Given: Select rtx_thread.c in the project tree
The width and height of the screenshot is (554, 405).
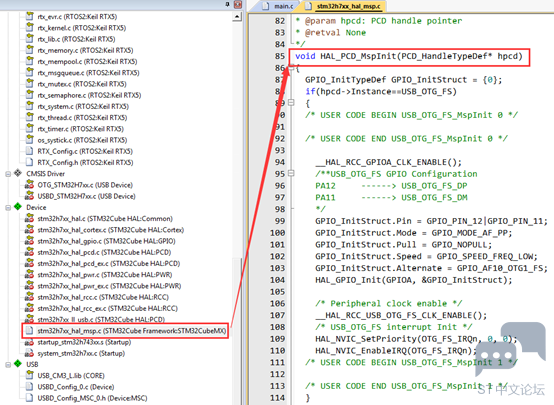Looking at the screenshot, I should [x=82, y=118].
